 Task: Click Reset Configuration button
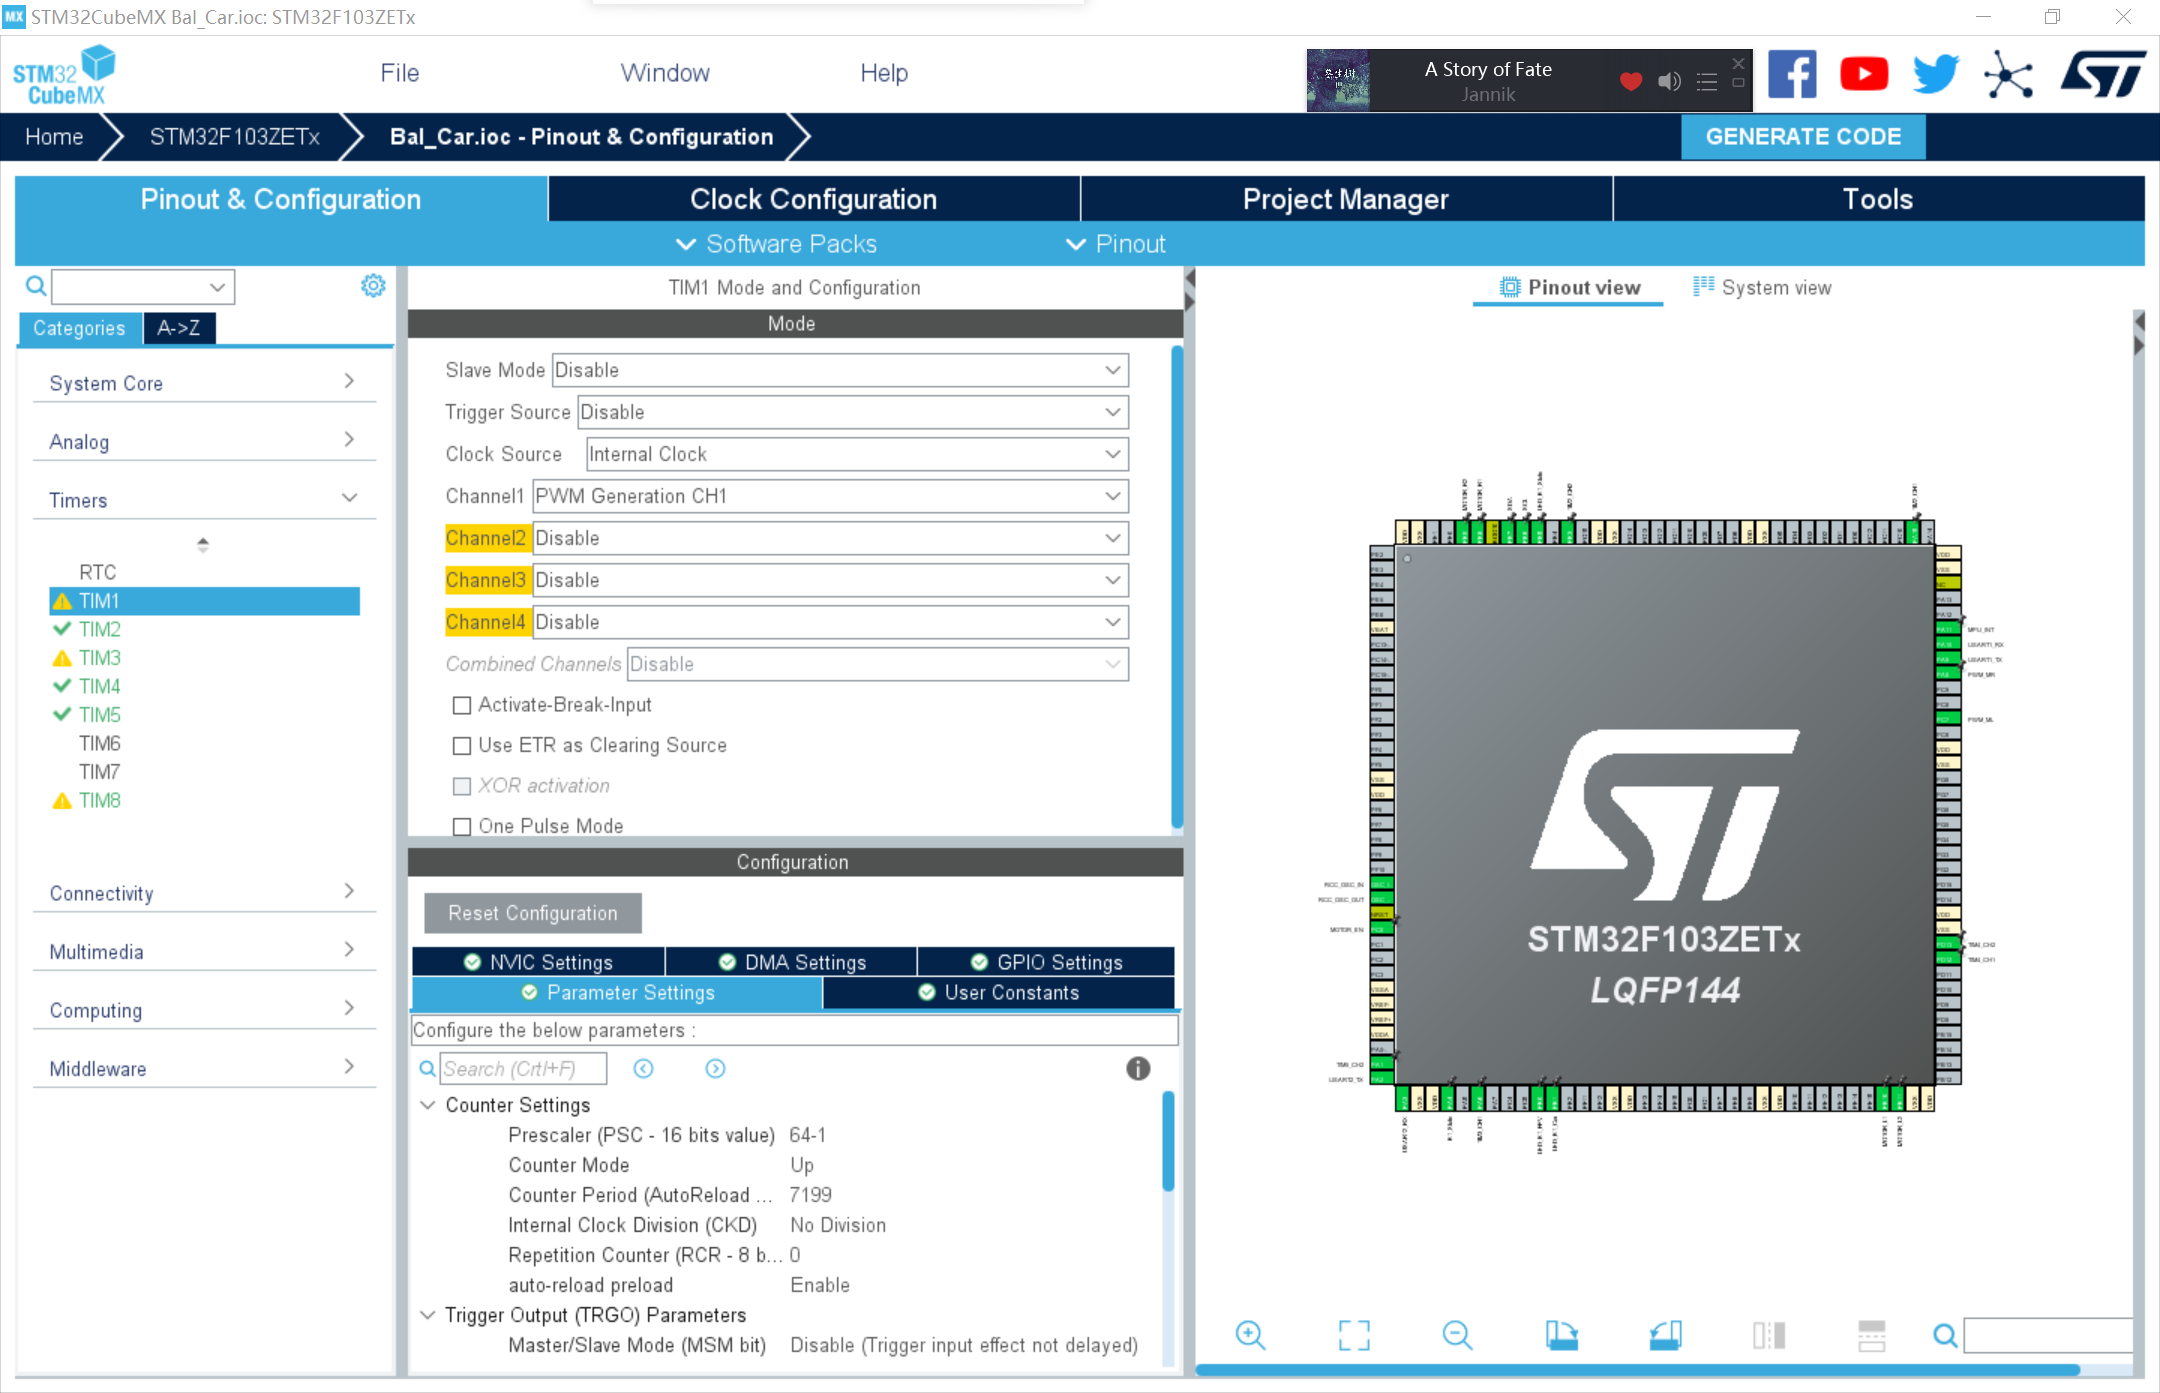533,913
